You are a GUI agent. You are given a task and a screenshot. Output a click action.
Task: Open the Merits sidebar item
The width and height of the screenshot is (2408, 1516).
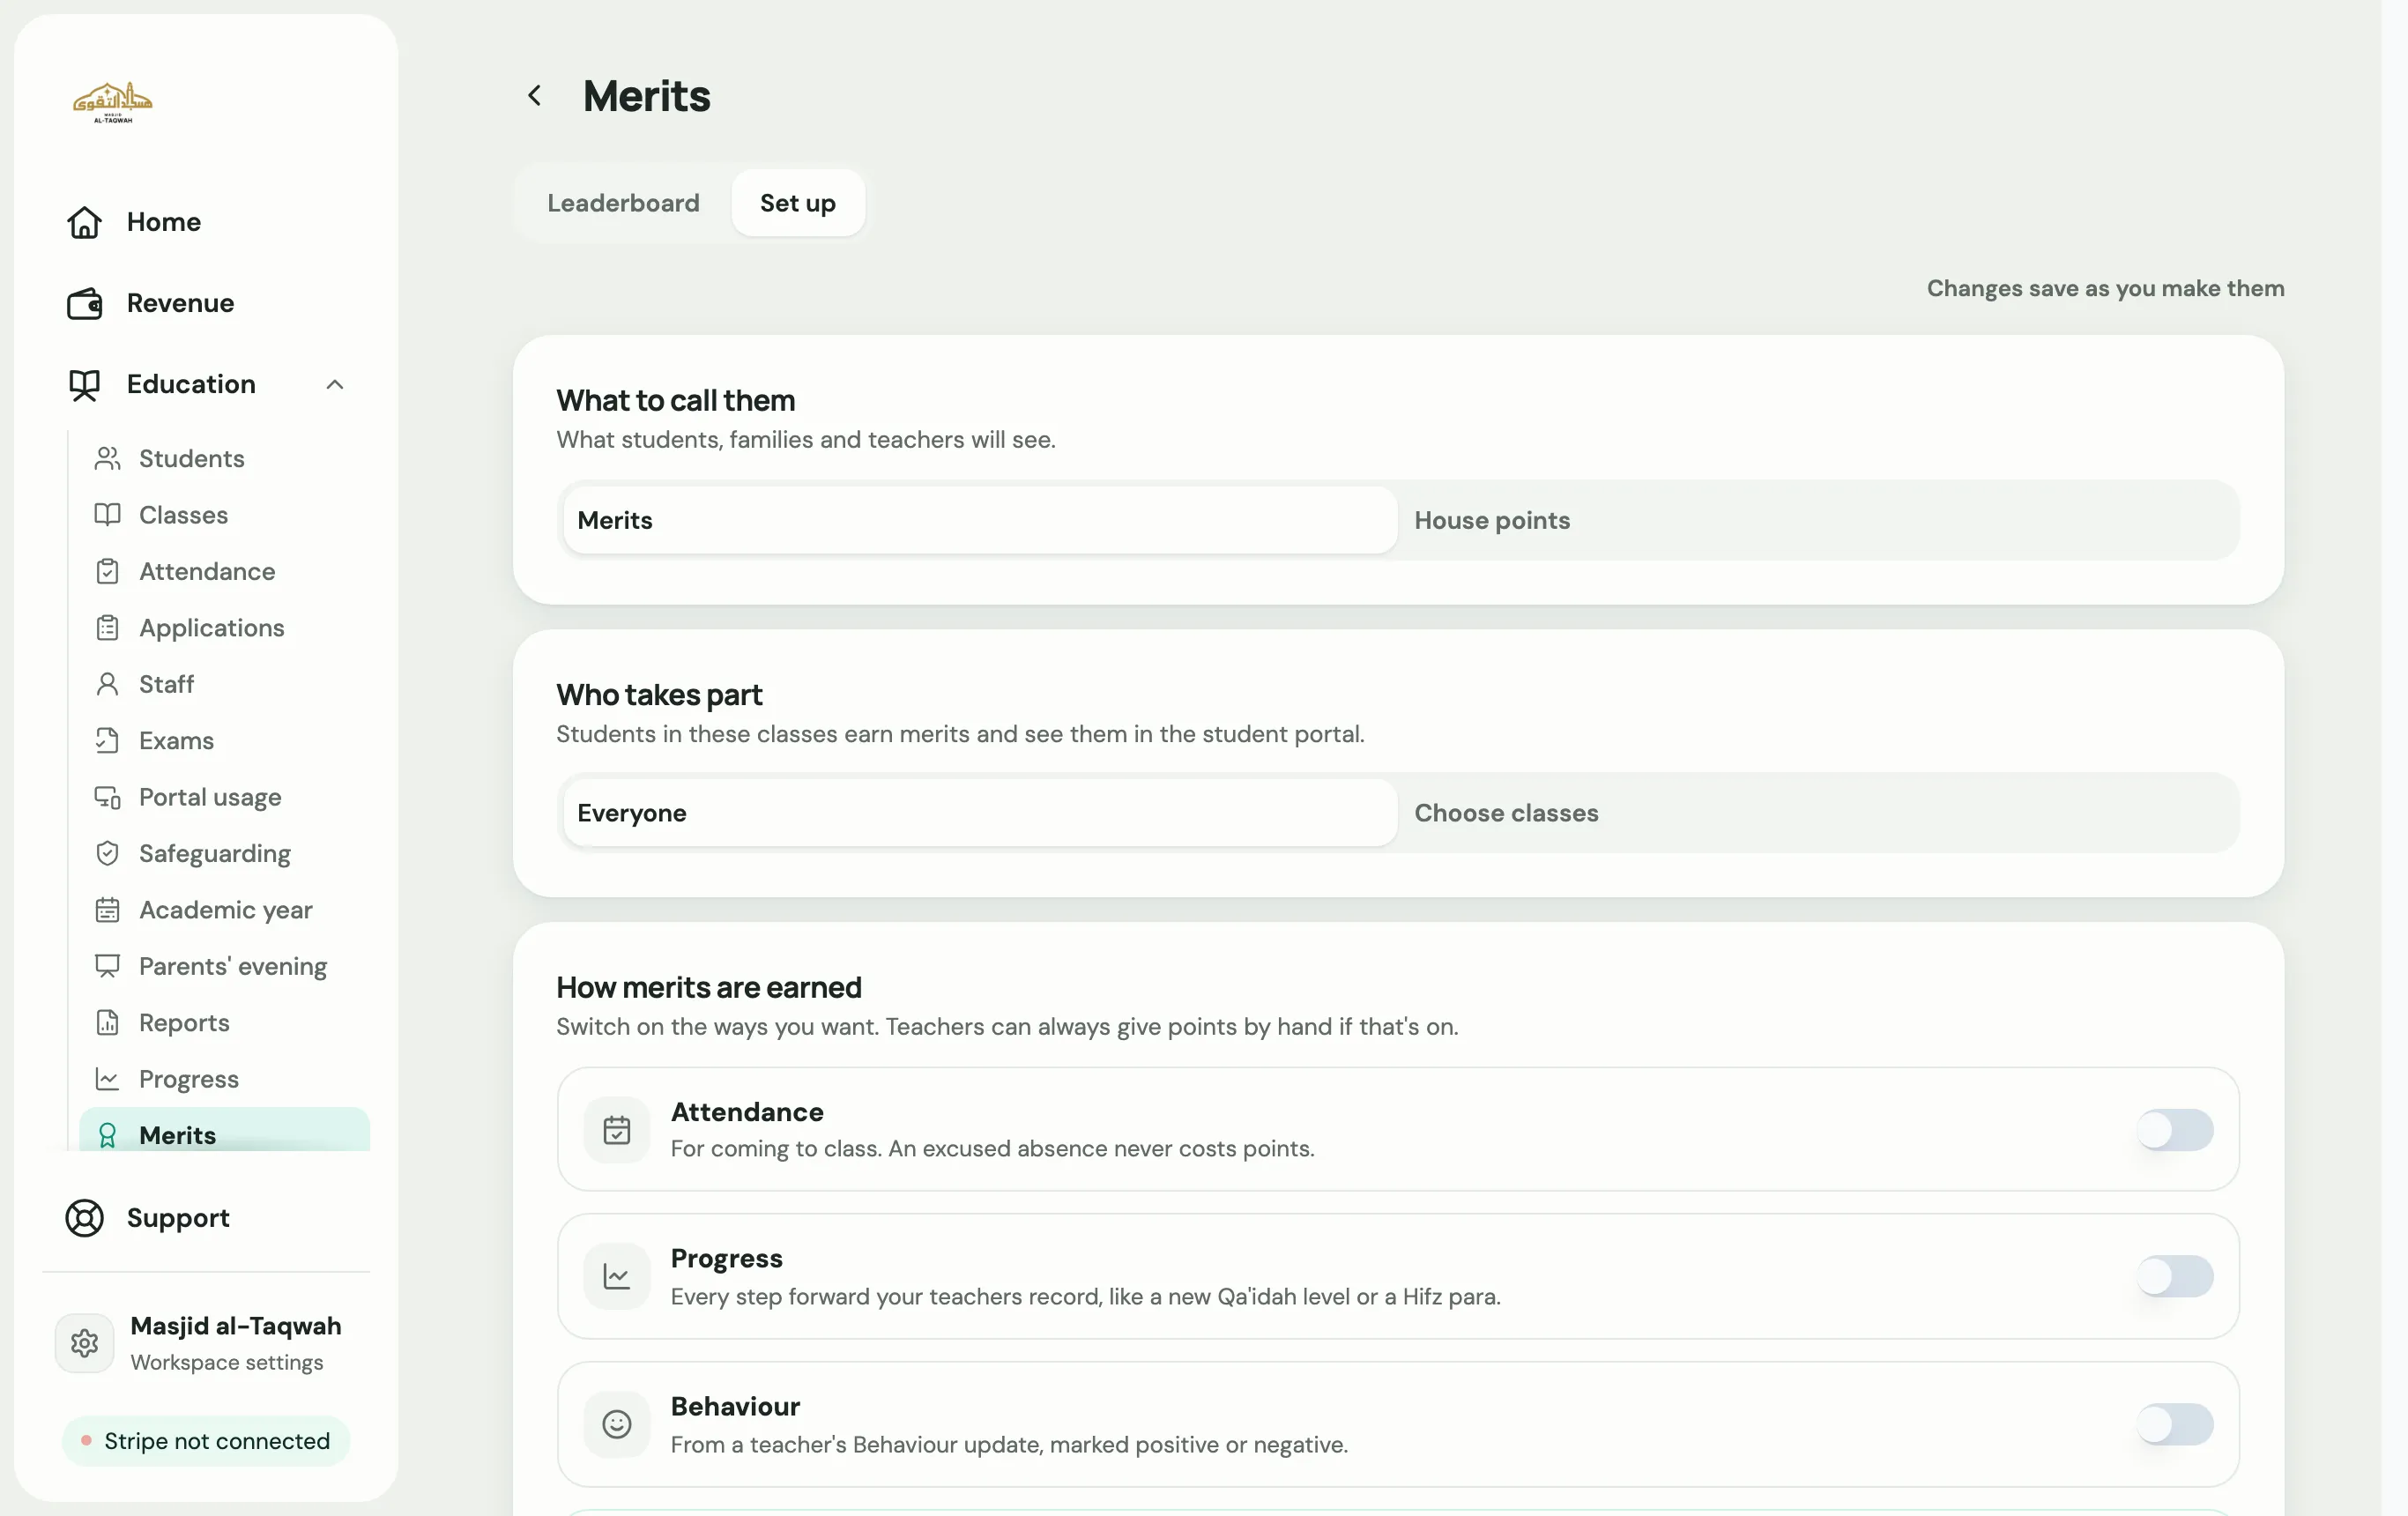224,1130
